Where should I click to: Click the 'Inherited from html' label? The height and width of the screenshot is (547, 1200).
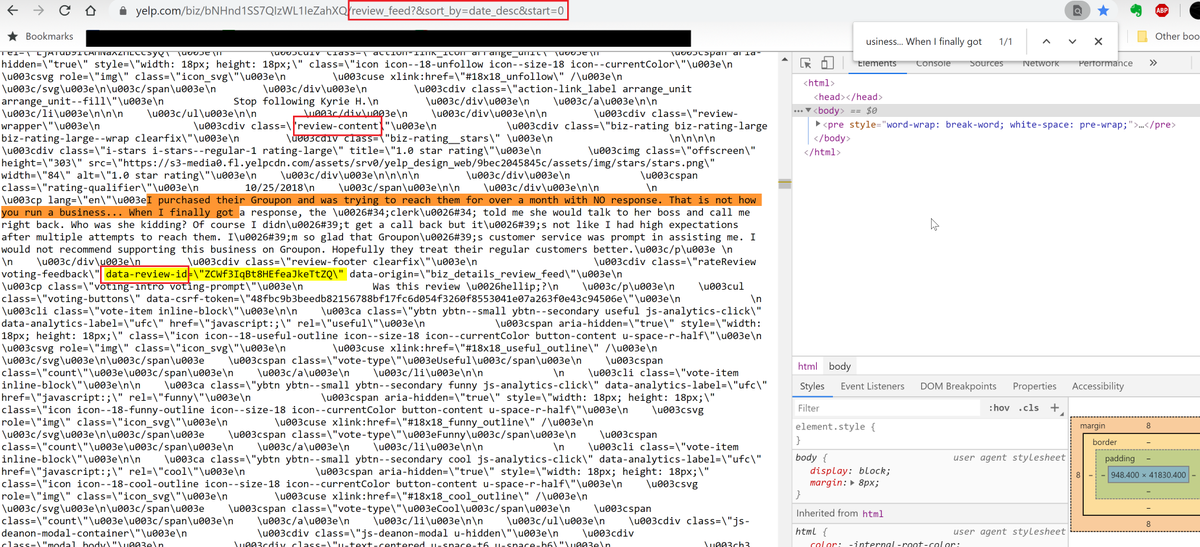(x=839, y=513)
